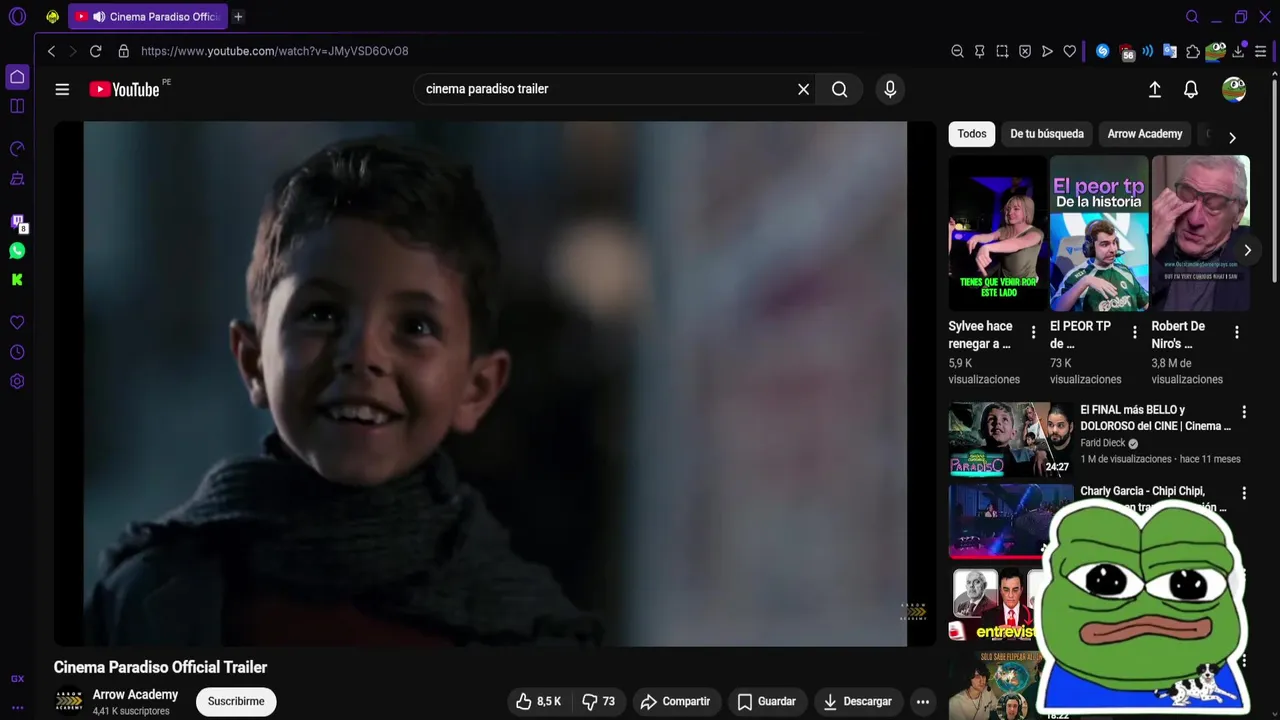
Task: Open El PEOR TP short thumbnail
Action: [1099, 233]
